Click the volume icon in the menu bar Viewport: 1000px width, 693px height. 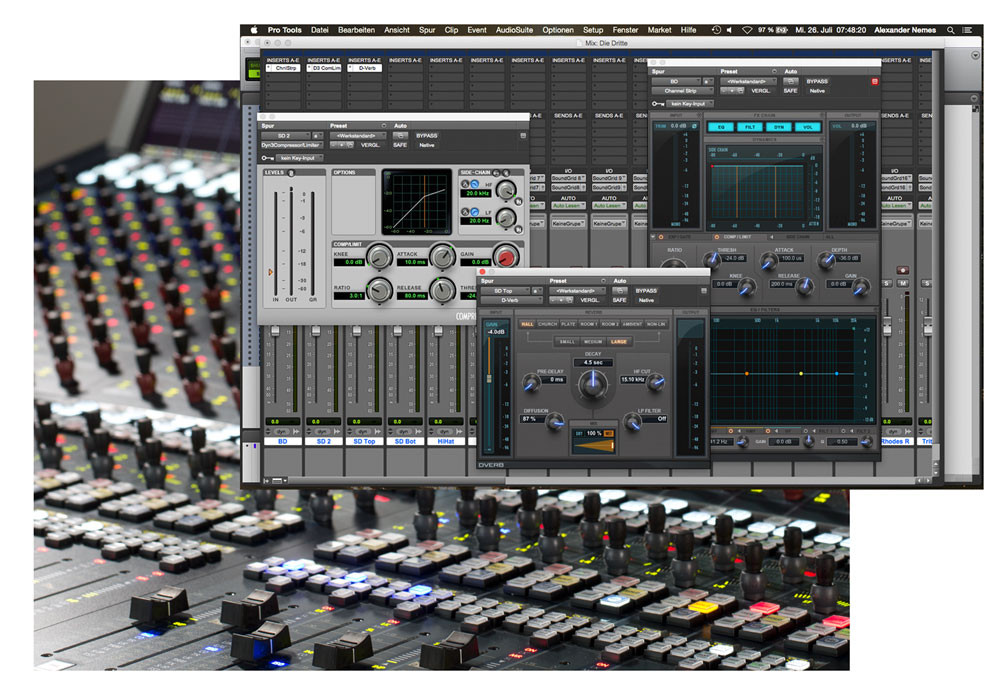pos(730,30)
